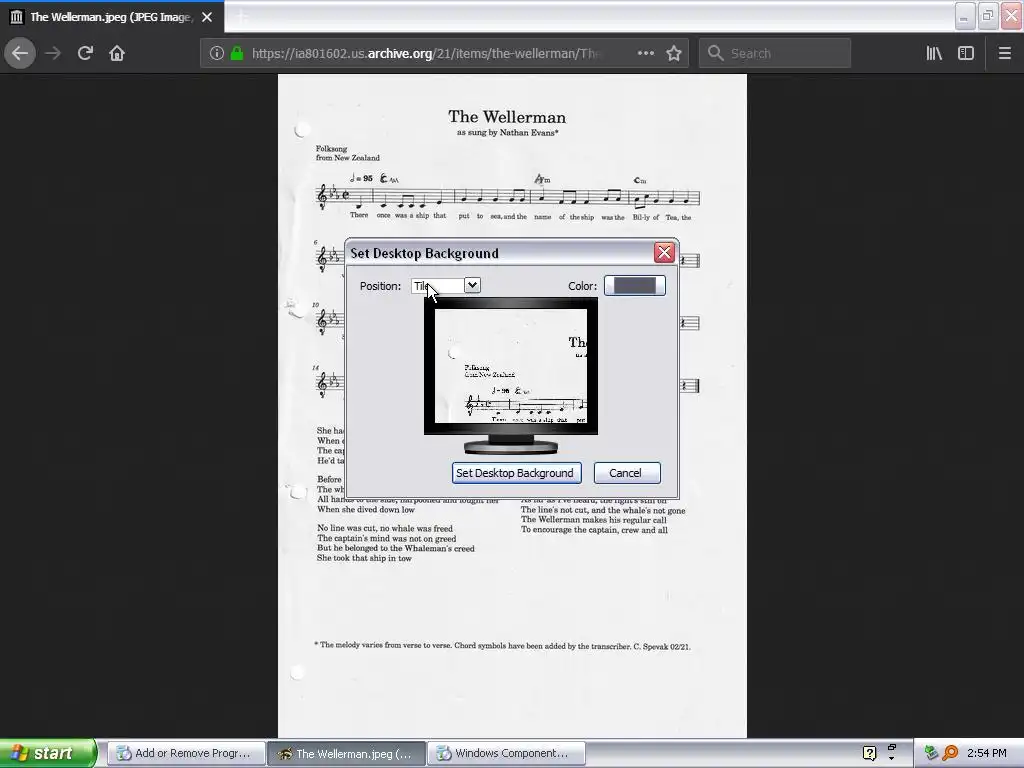Click the address bar URL
Viewport: 1024px width, 768px height.
[x=425, y=53]
